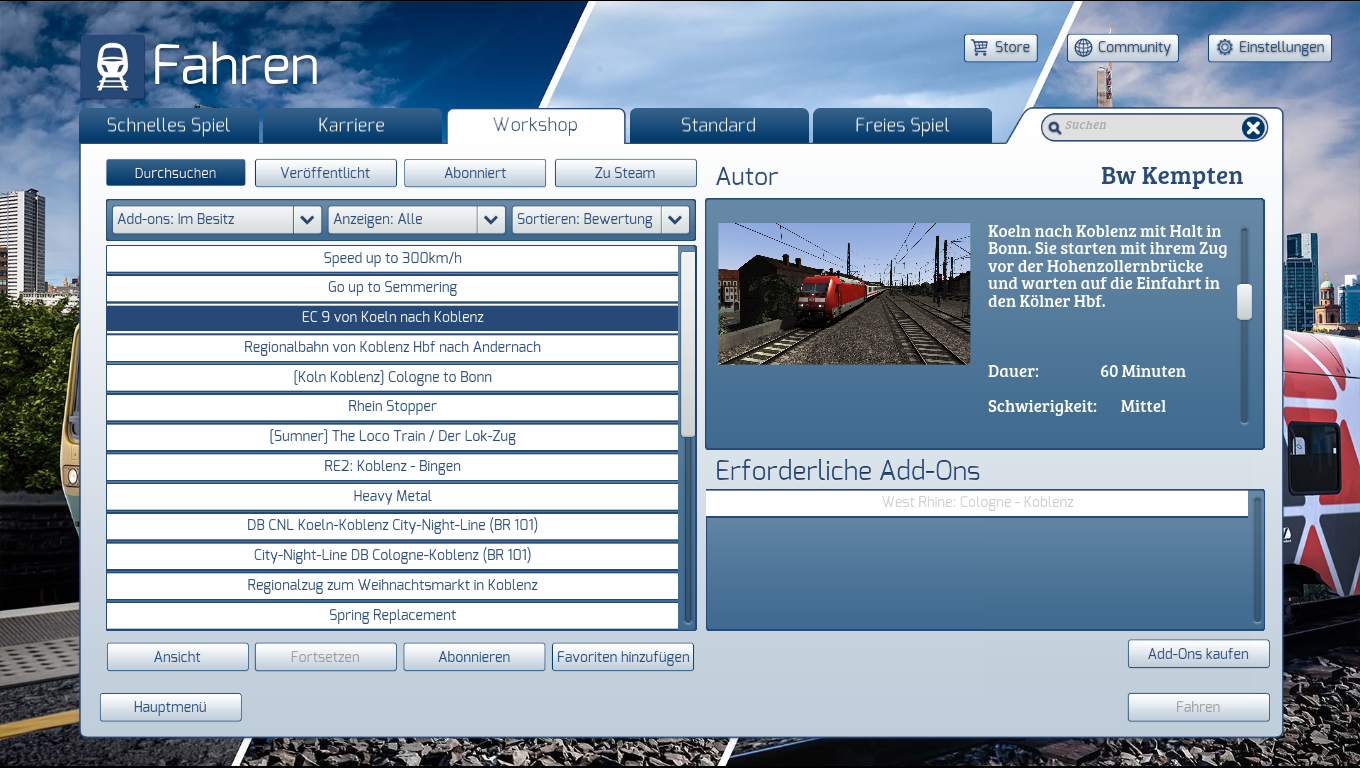Select 'City-Night-Line DB Cologne-Koblenz (BR 101)'
The width and height of the screenshot is (1360, 768).
[392, 556]
